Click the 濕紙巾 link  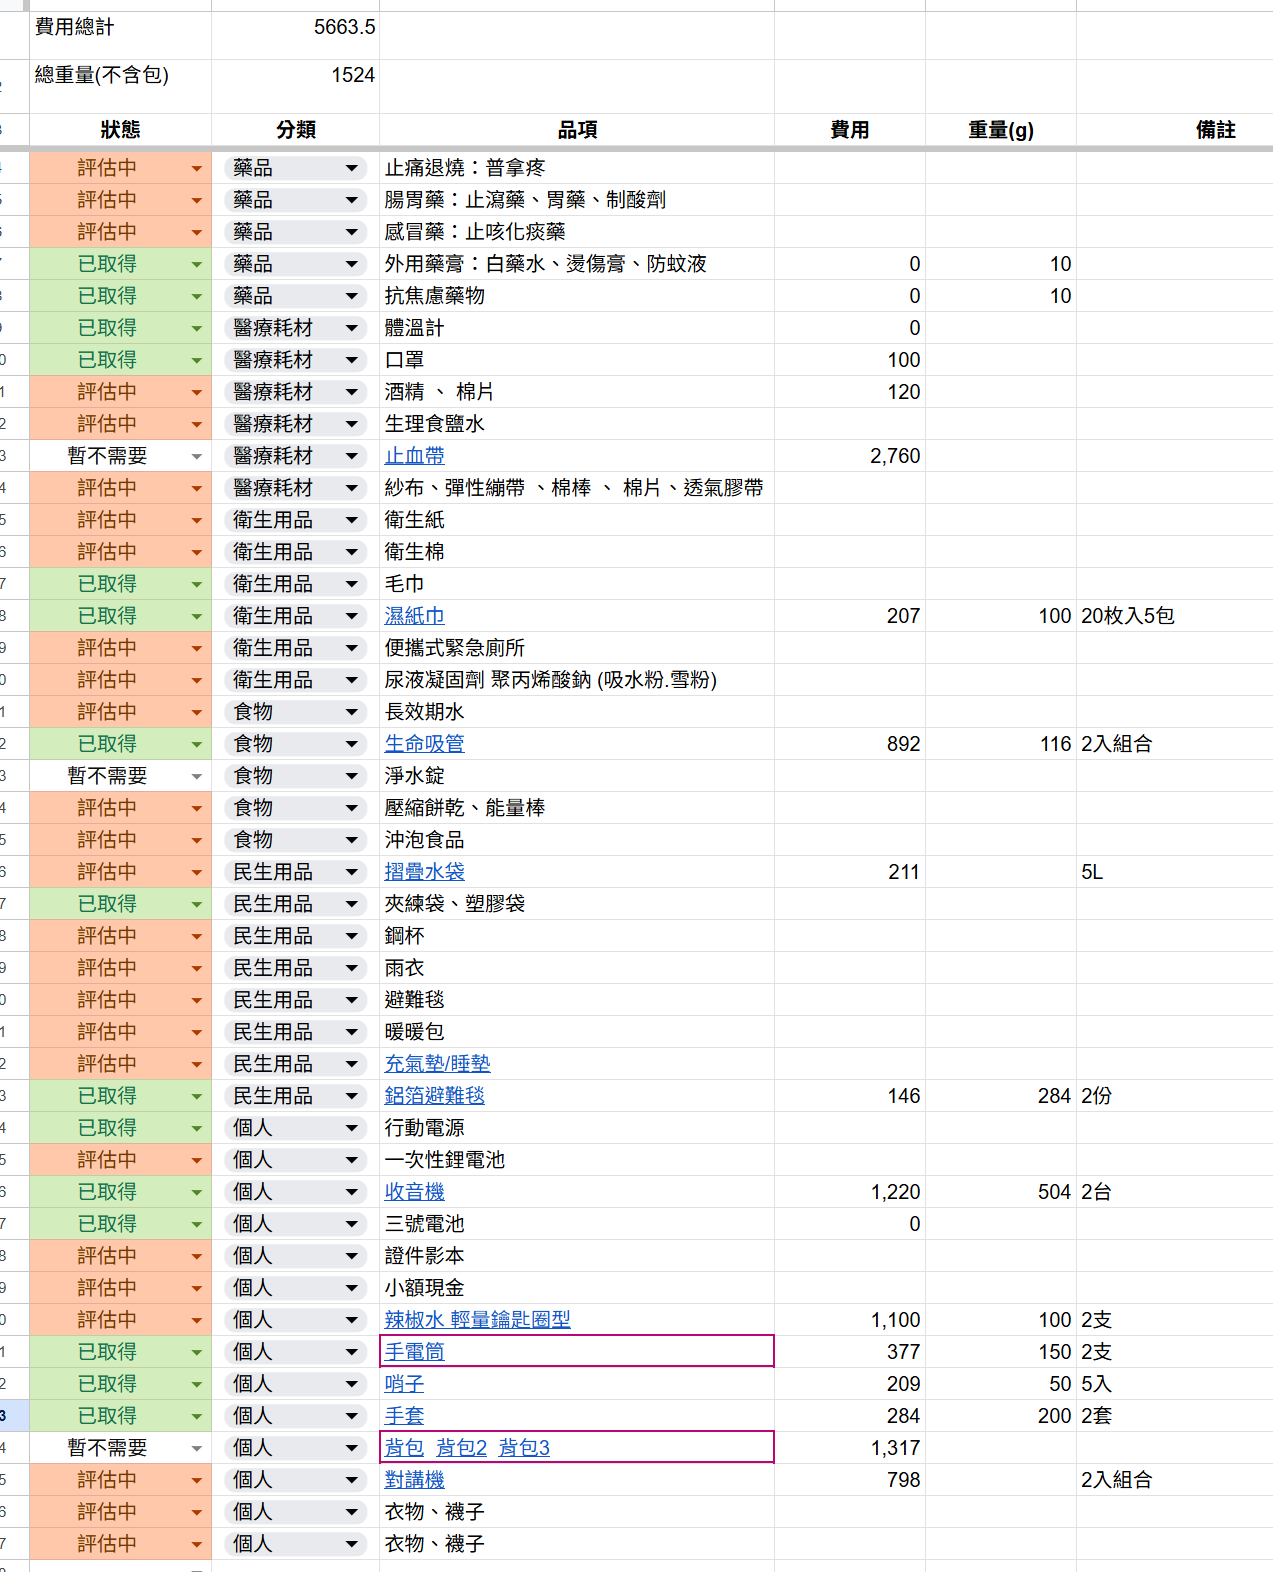point(414,616)
